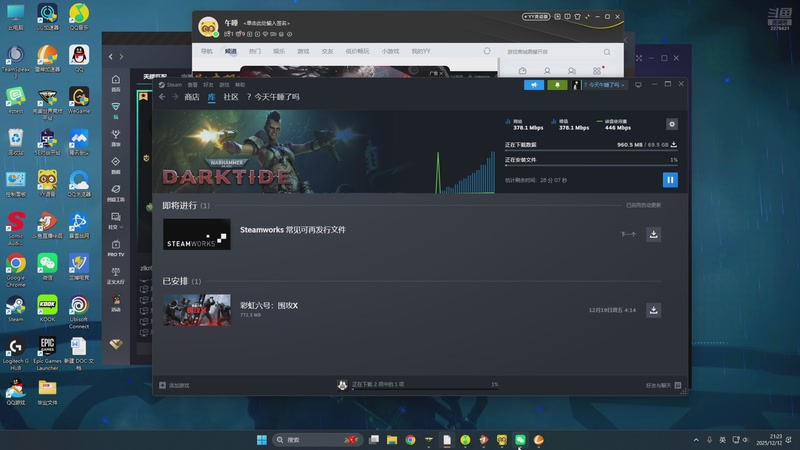Select 小游戏 tab in YY window
800x450 pixels.
(390, 51)
